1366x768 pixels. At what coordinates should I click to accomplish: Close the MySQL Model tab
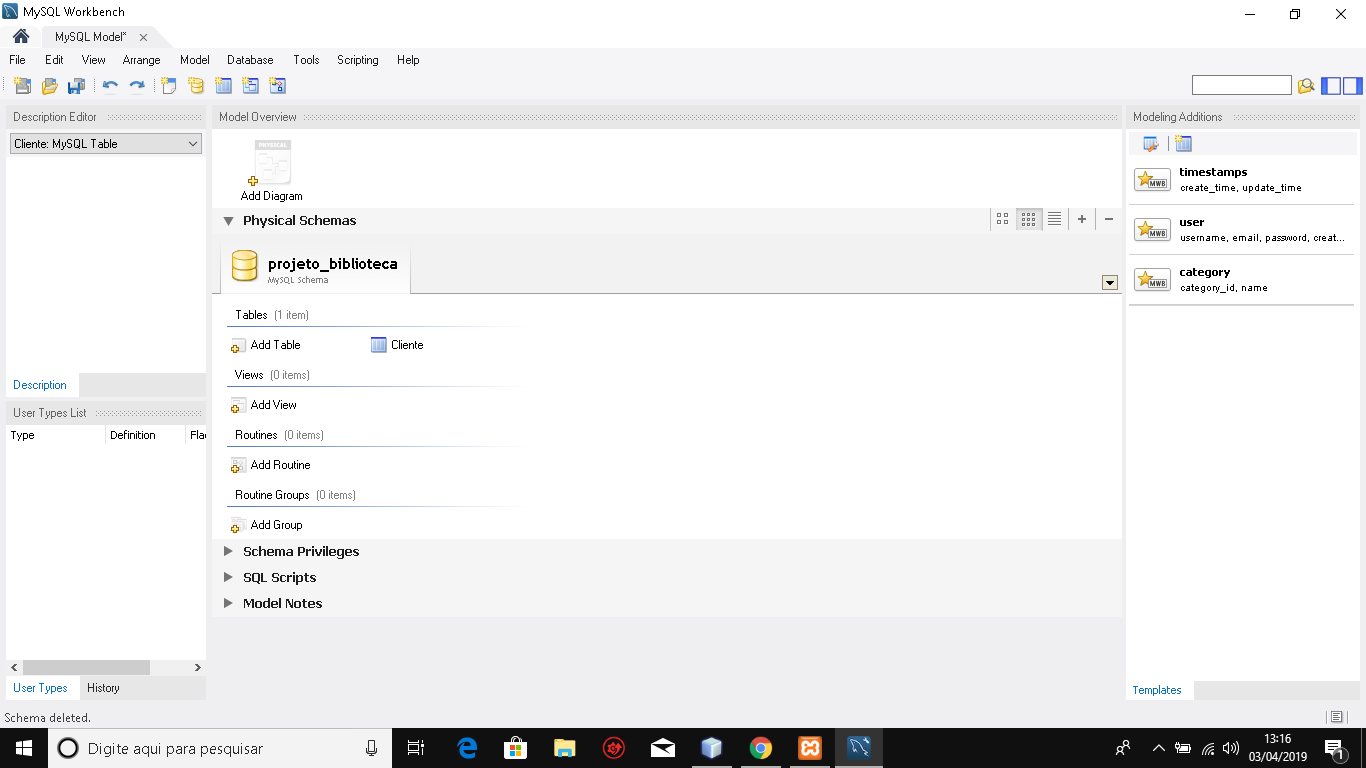coord(143,37)
